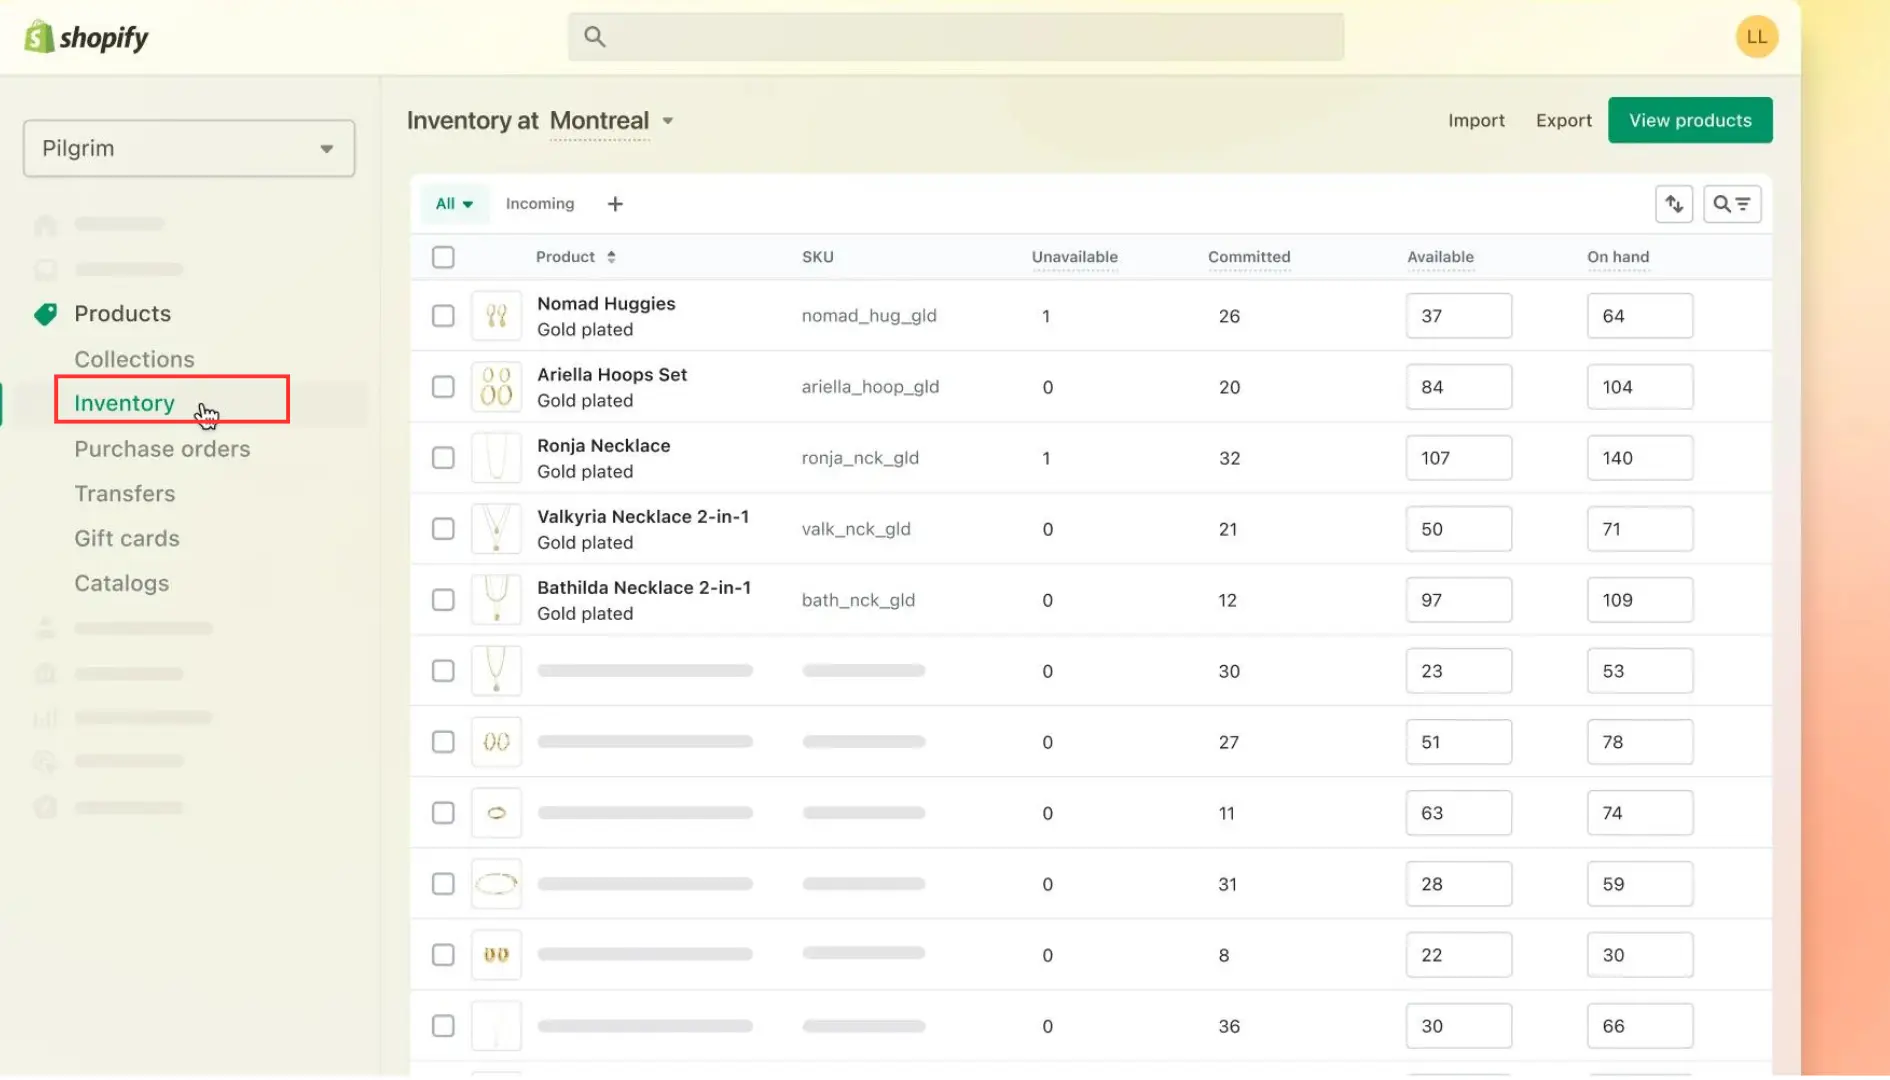Go to Catalogs in the sidebar
The width and height of the screenshot is (1890, 1080).
[121, 584]
